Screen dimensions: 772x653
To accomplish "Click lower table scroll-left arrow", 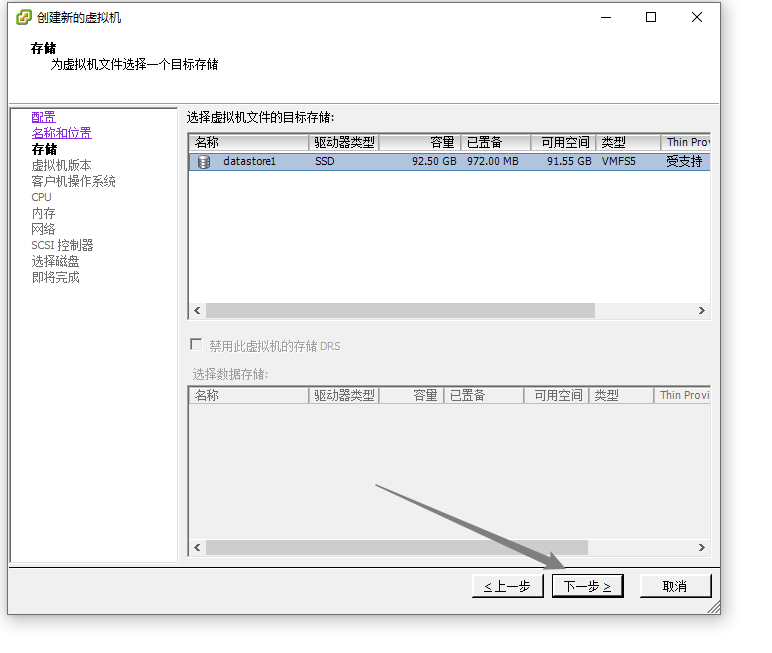I will (x=197, y=548).
